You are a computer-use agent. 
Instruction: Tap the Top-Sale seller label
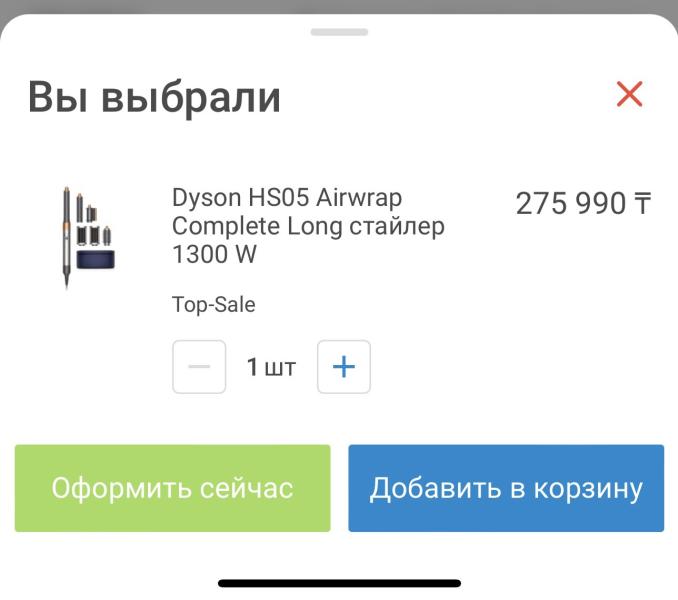tap(214, 305)
